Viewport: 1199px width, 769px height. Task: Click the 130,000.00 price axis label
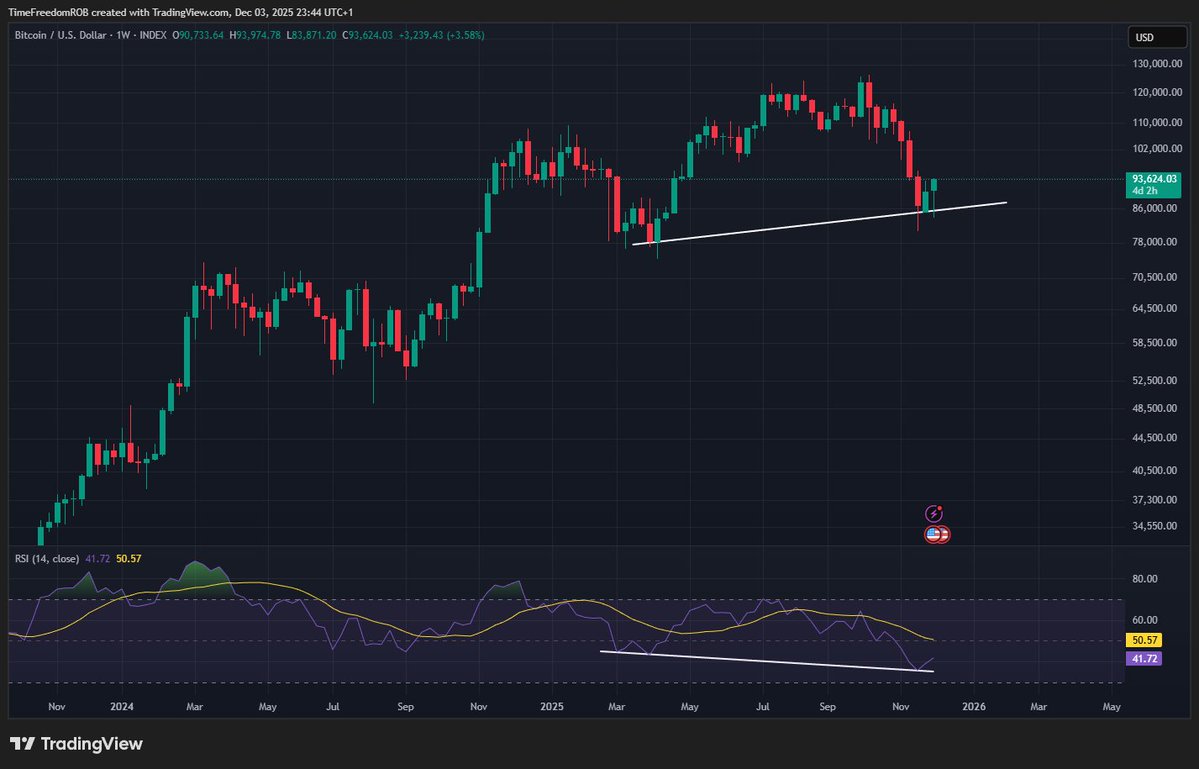coord(1157,63)
